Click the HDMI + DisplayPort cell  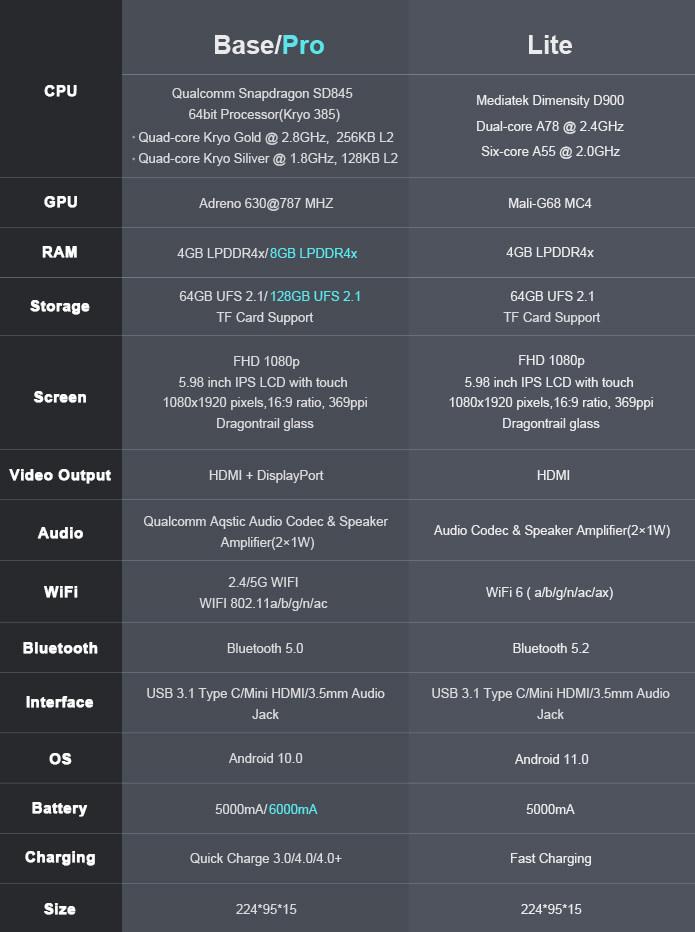click(x=266, y=475)
